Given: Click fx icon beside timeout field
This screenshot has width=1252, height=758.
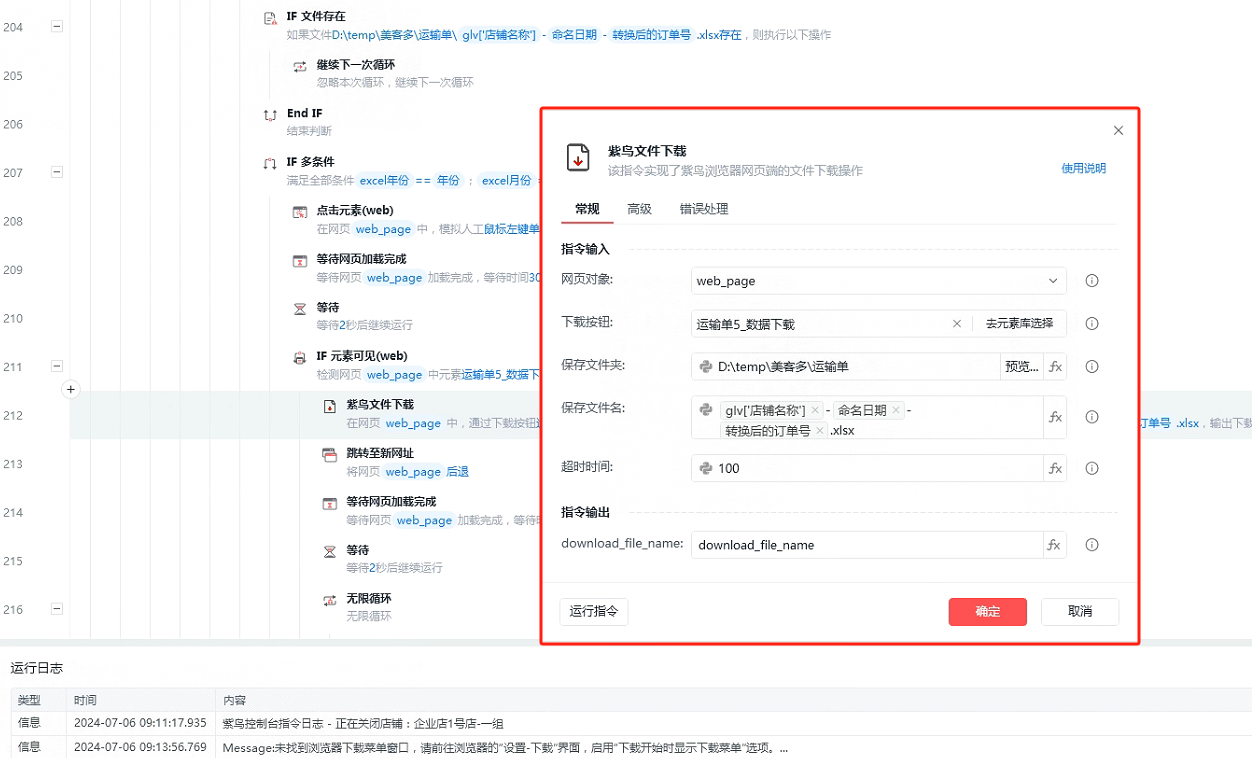Looking at the screenshot, I should [1055, 468].
